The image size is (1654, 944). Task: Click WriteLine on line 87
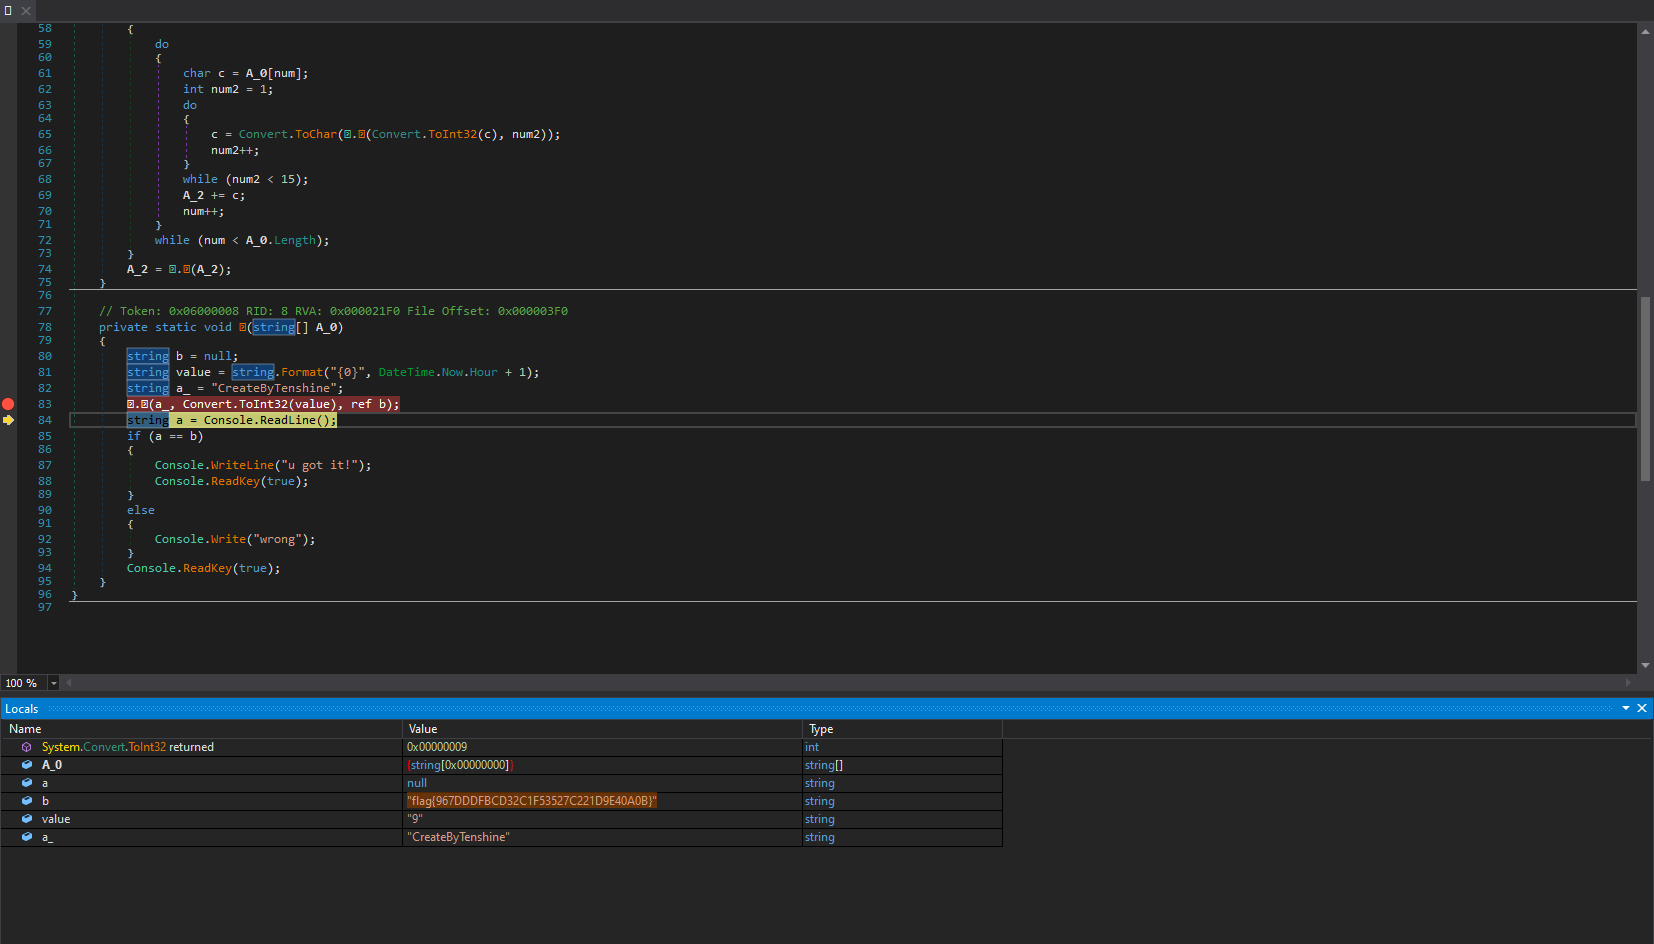pyautogui.click(x=240, y=465)
